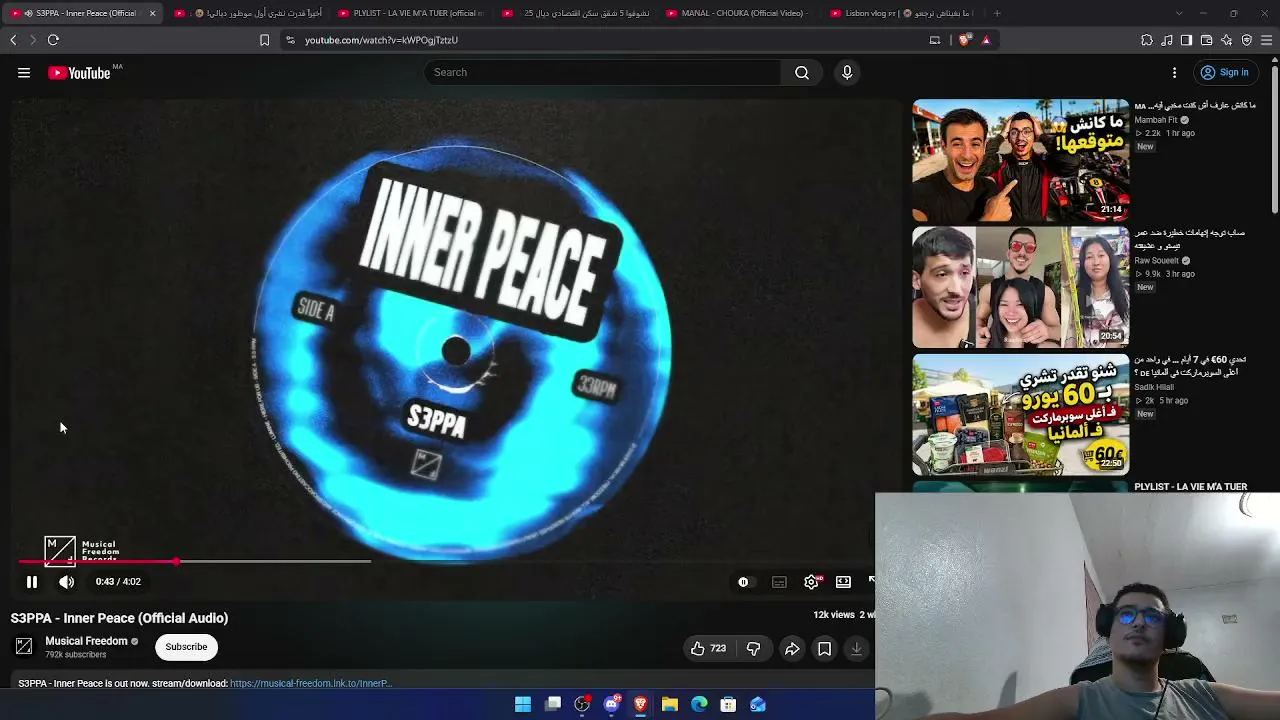Open Microsoft Store from the taskbar
The height and width of the screenshot is (720, 1280).
pyautogui.click(x=728, y=705)
